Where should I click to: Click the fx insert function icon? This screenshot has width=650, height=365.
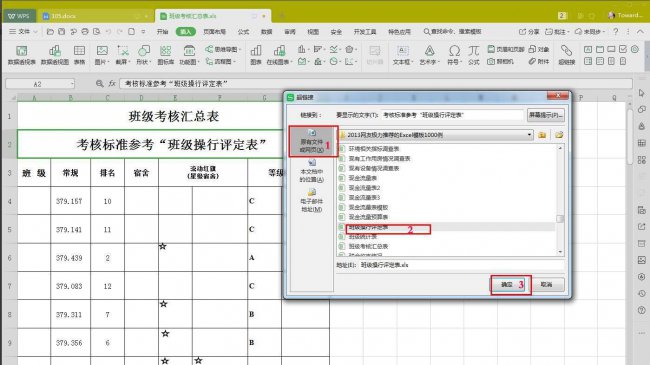pyautogui.click(x=112, y=83)
